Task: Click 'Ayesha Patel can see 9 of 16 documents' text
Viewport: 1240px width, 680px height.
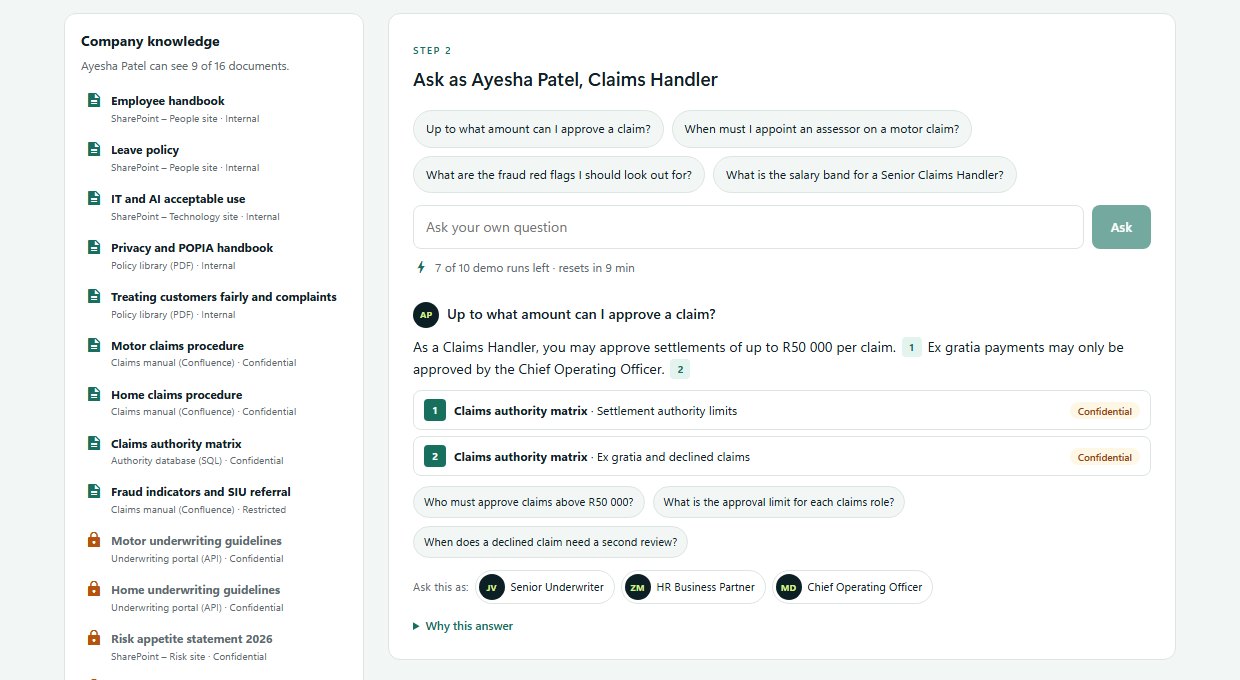Action: tap(185, 66)
